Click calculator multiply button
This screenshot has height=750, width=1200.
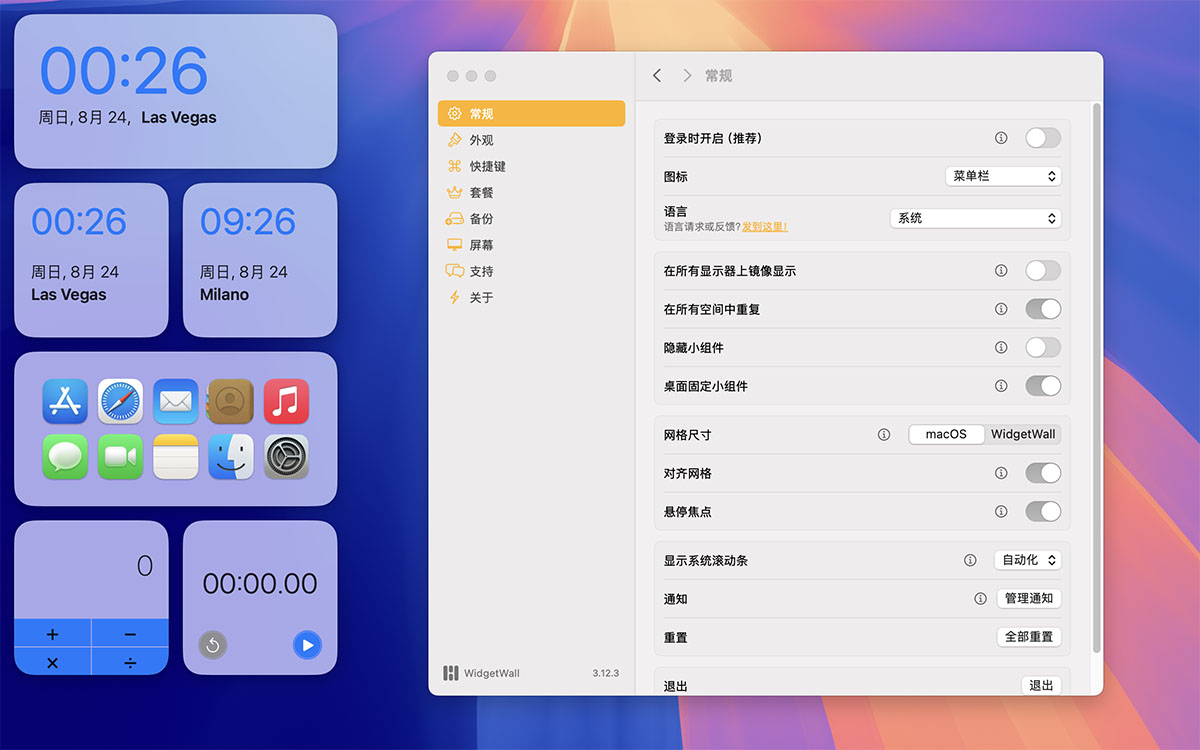pos(53,662)
